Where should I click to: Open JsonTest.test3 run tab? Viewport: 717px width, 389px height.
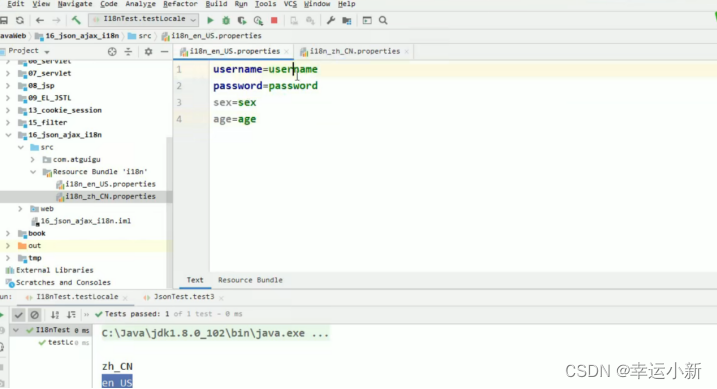tap(183, 297)
